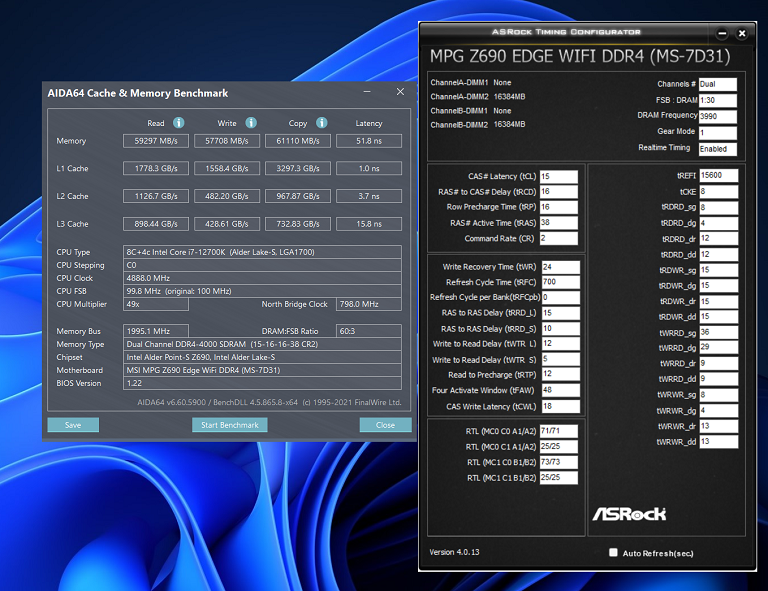
Task: Enable the Auto Refresh checkbox
Action: click(x=613, y=552)
